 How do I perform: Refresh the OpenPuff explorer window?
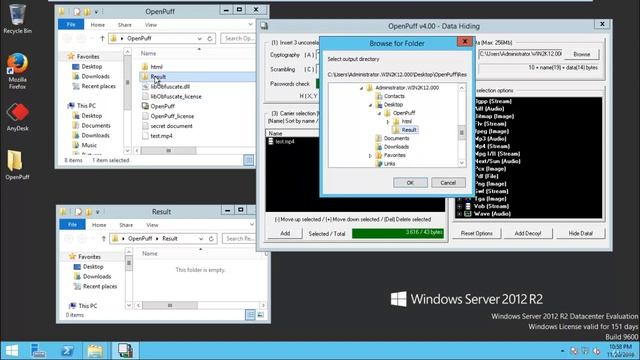(210, 38)
